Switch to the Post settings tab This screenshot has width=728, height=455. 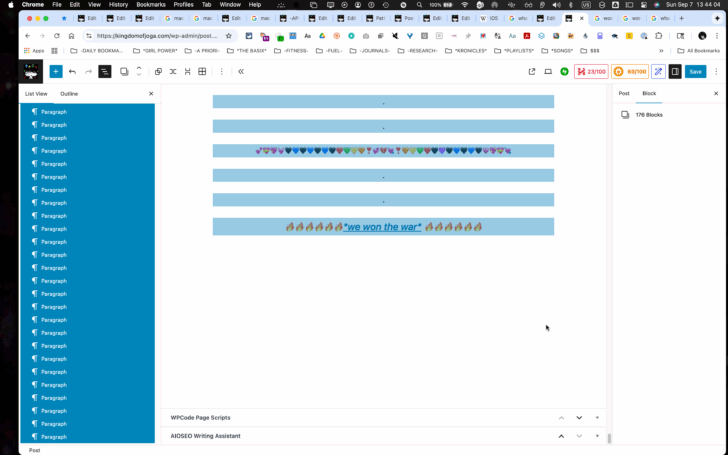624,93
